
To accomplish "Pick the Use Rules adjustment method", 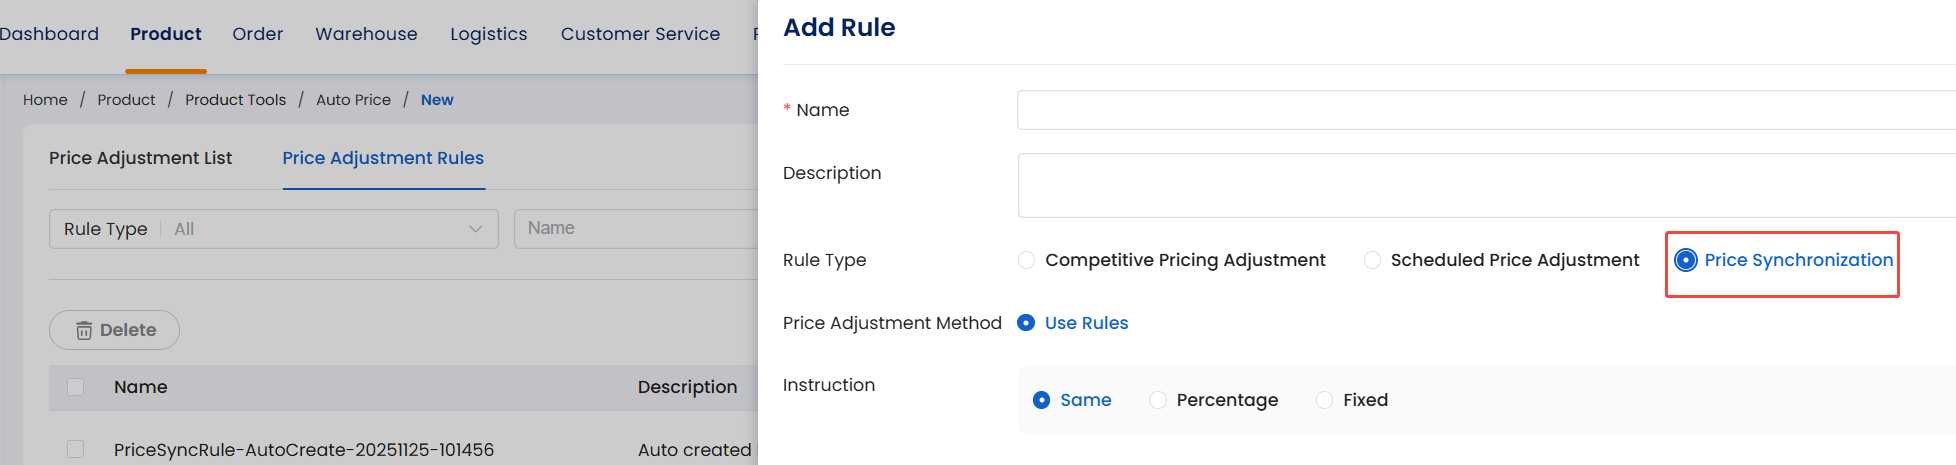I will click(1026, 323).
